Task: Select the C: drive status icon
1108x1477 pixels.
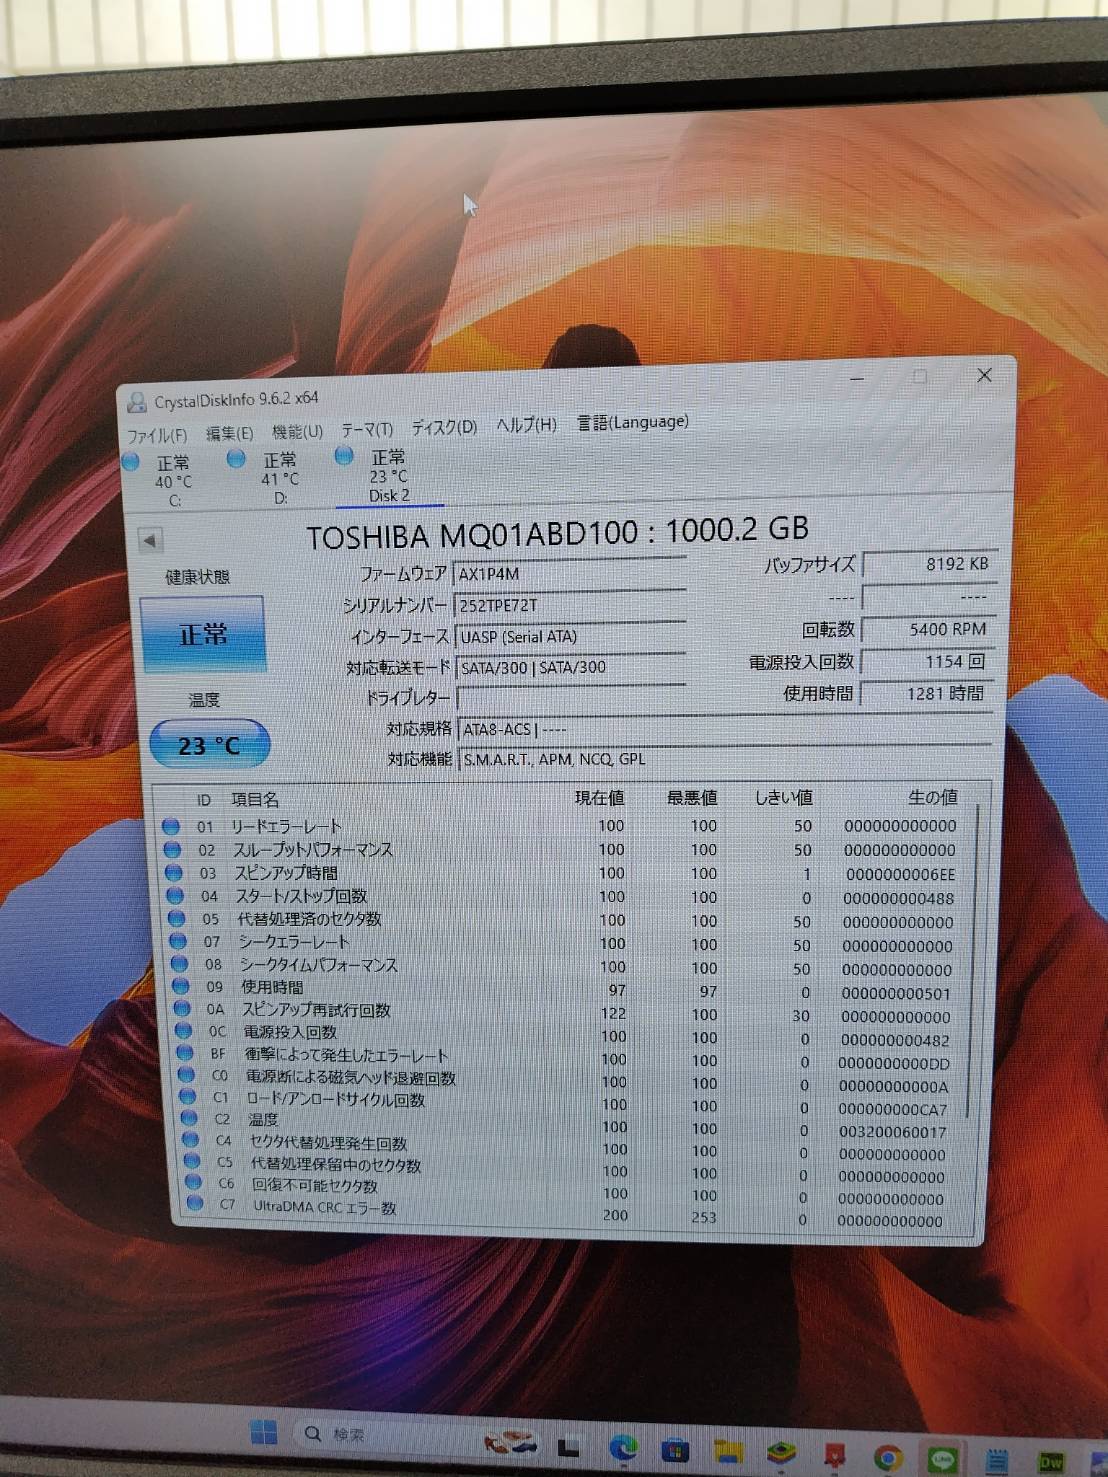Action: point(131,462)
